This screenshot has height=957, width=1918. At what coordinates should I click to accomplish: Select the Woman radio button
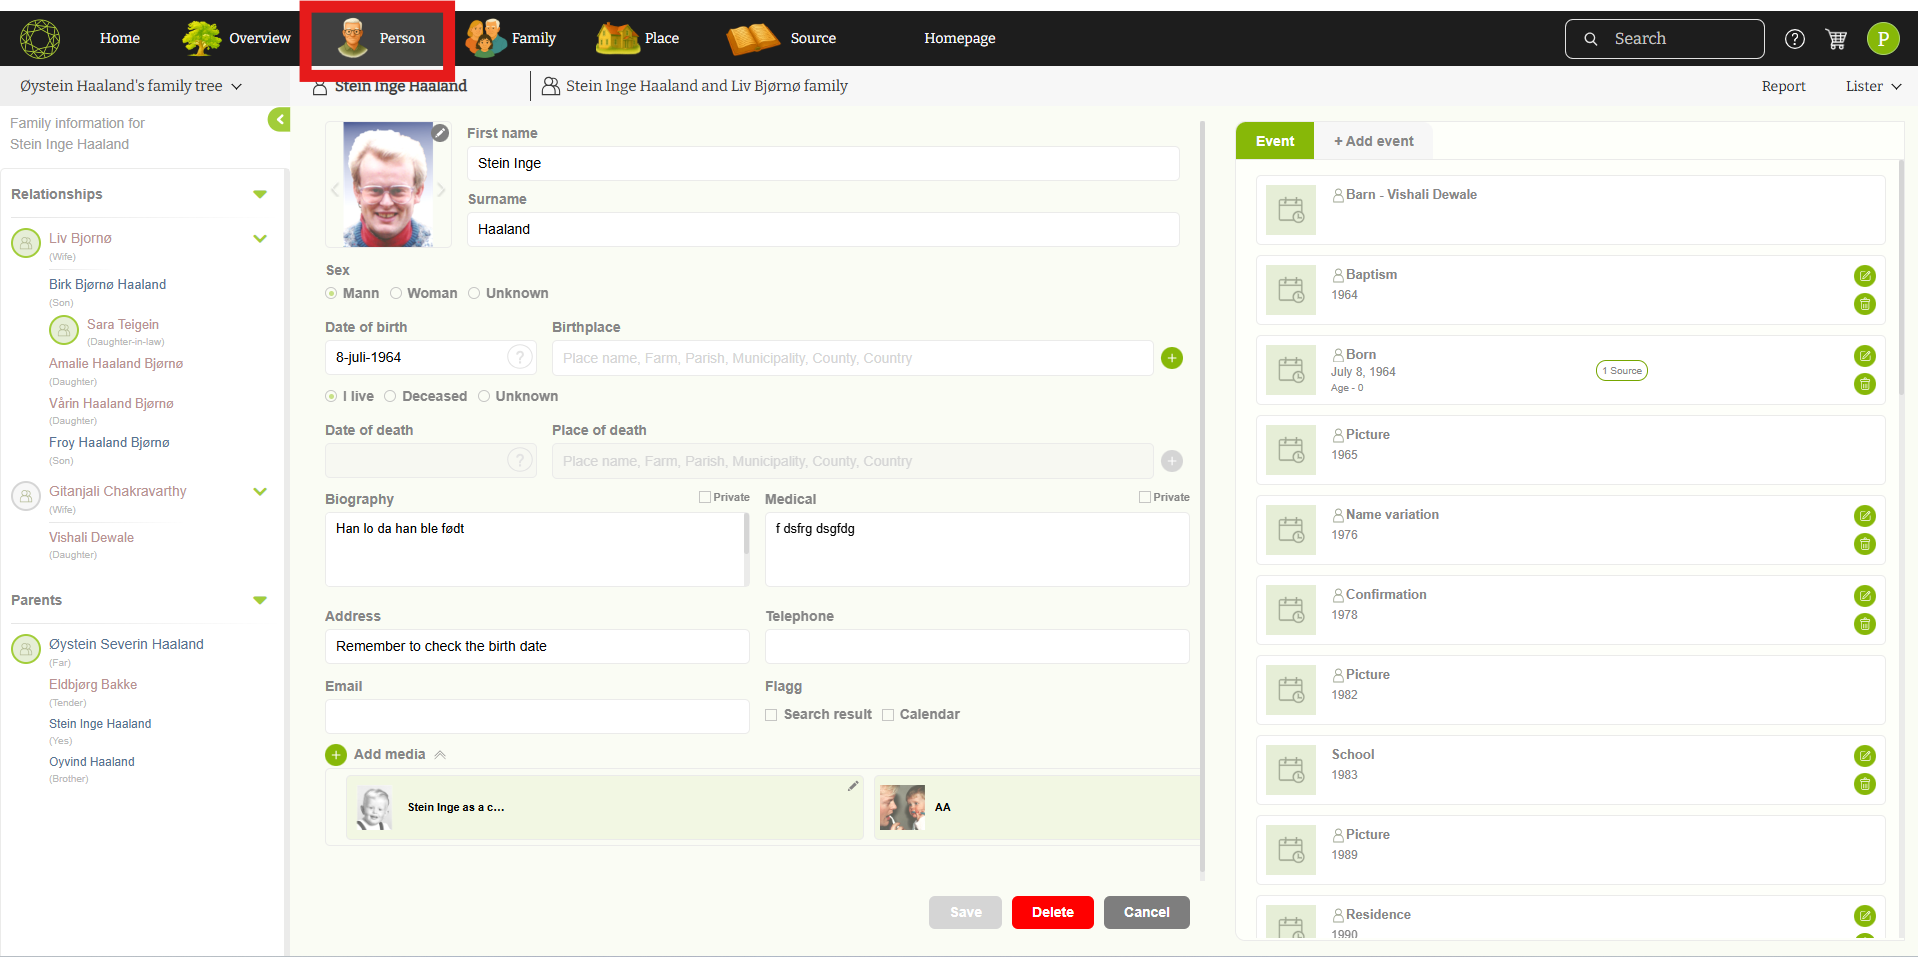click(396, 293)
